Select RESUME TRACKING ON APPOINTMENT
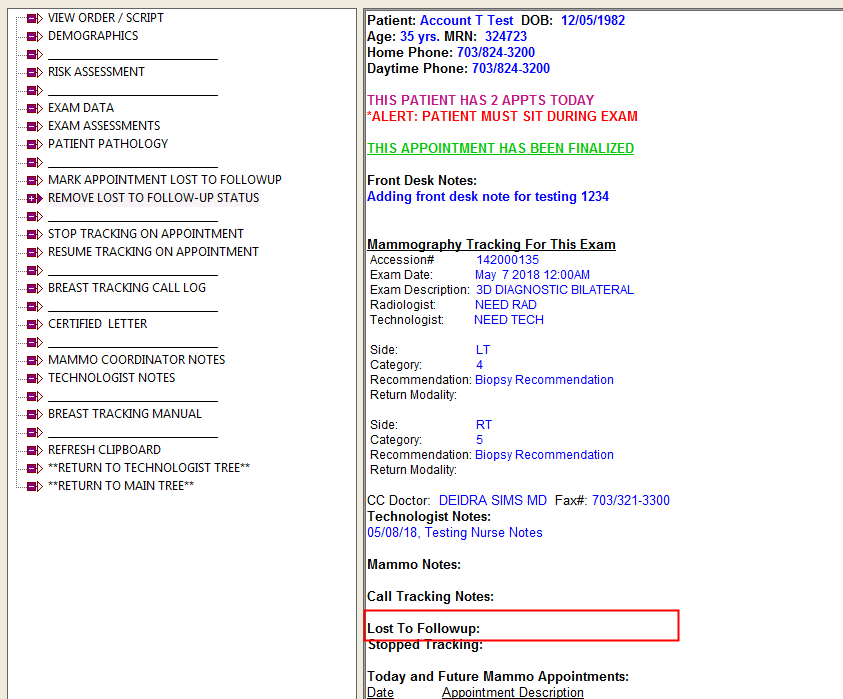The height and width of the screenshot is (699, 843). pos(153,252)
